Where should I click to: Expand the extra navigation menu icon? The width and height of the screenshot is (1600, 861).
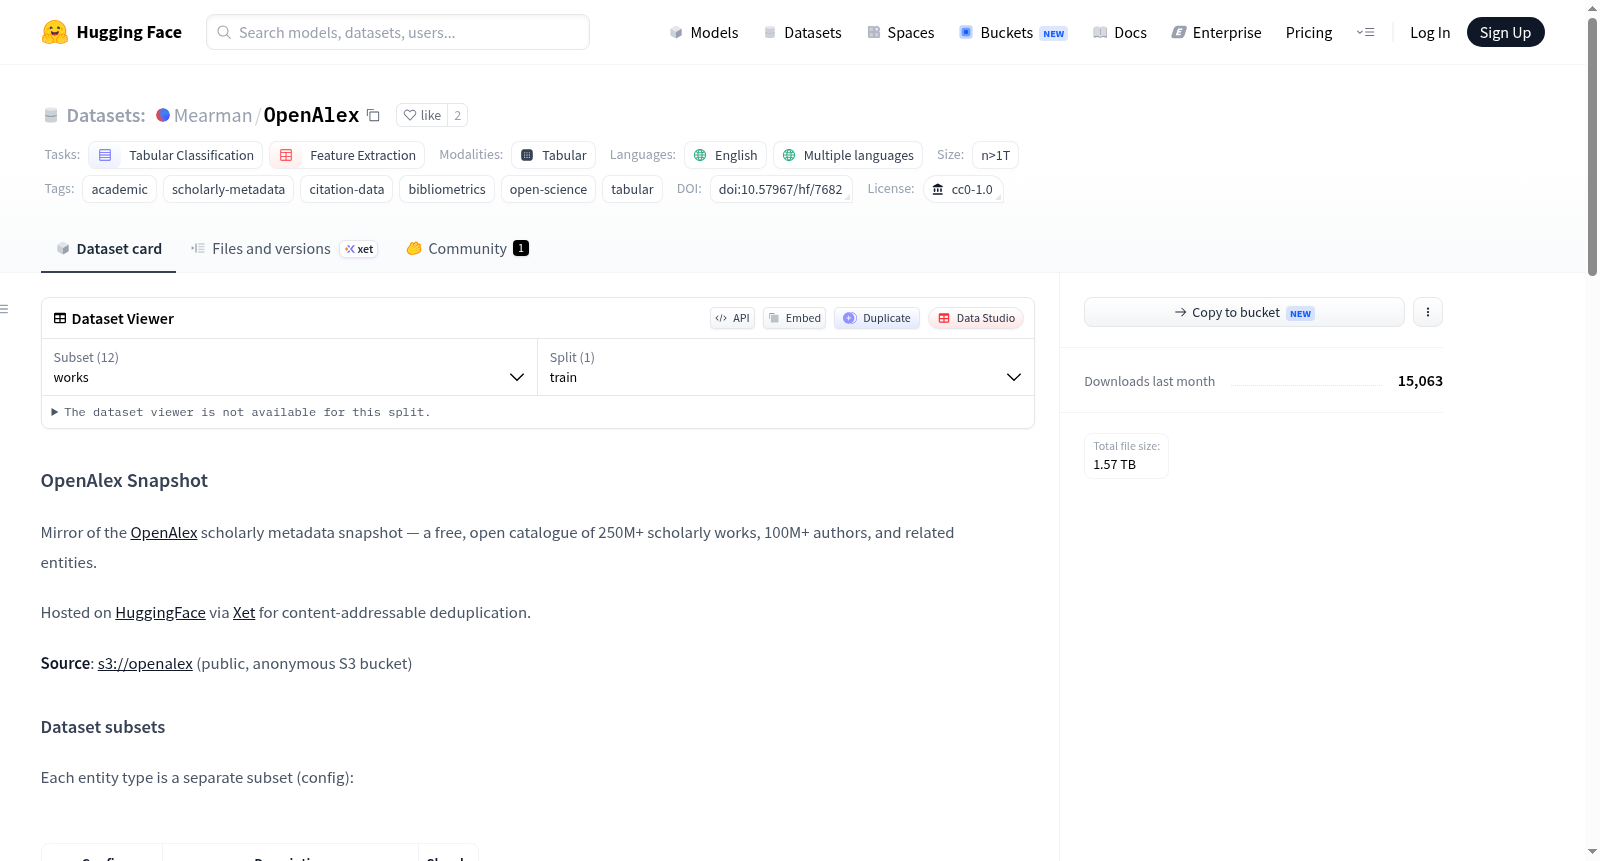[1365, 32]
